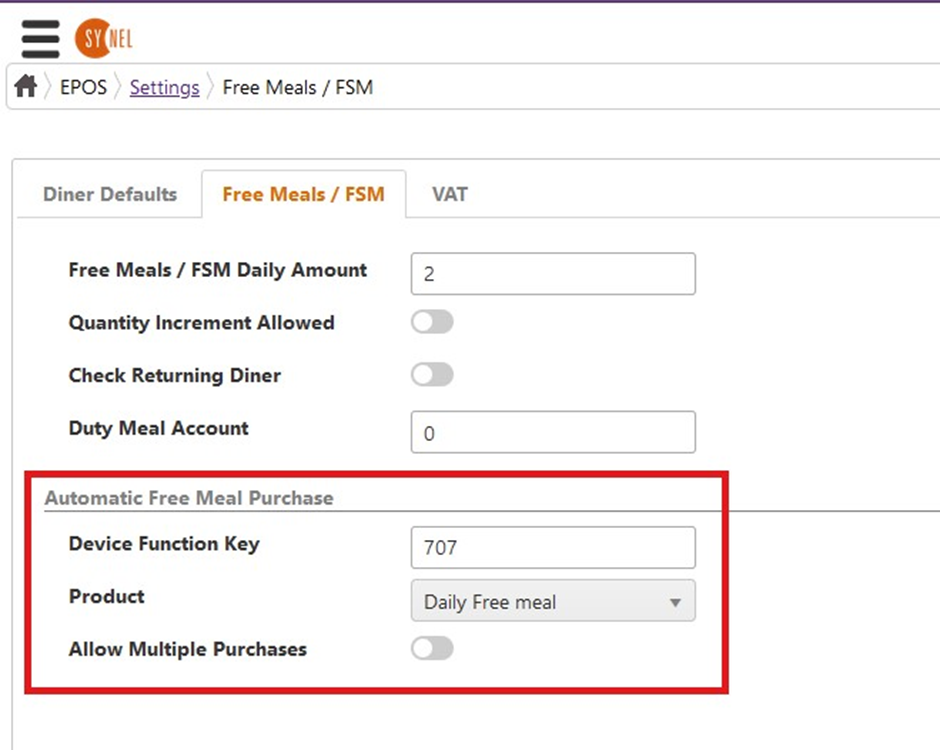This screenshot has height=750, width=940.
Task: Select the Free Meals / FSM tab
Action: (x=303, y=194)
